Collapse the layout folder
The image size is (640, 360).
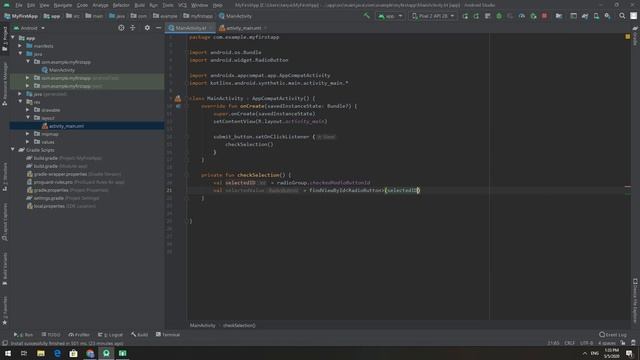click(28, 118)
